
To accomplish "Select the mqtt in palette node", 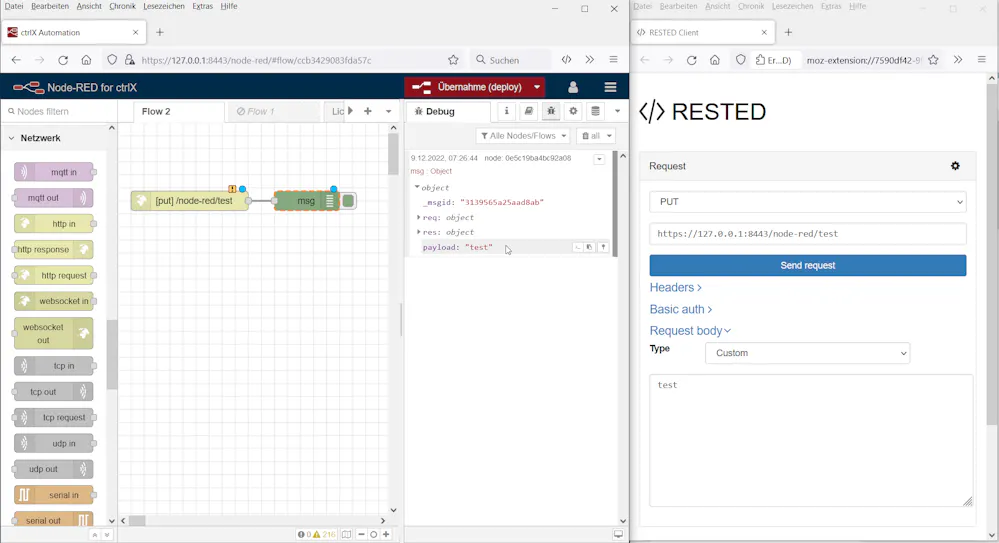I will point(54,172).
